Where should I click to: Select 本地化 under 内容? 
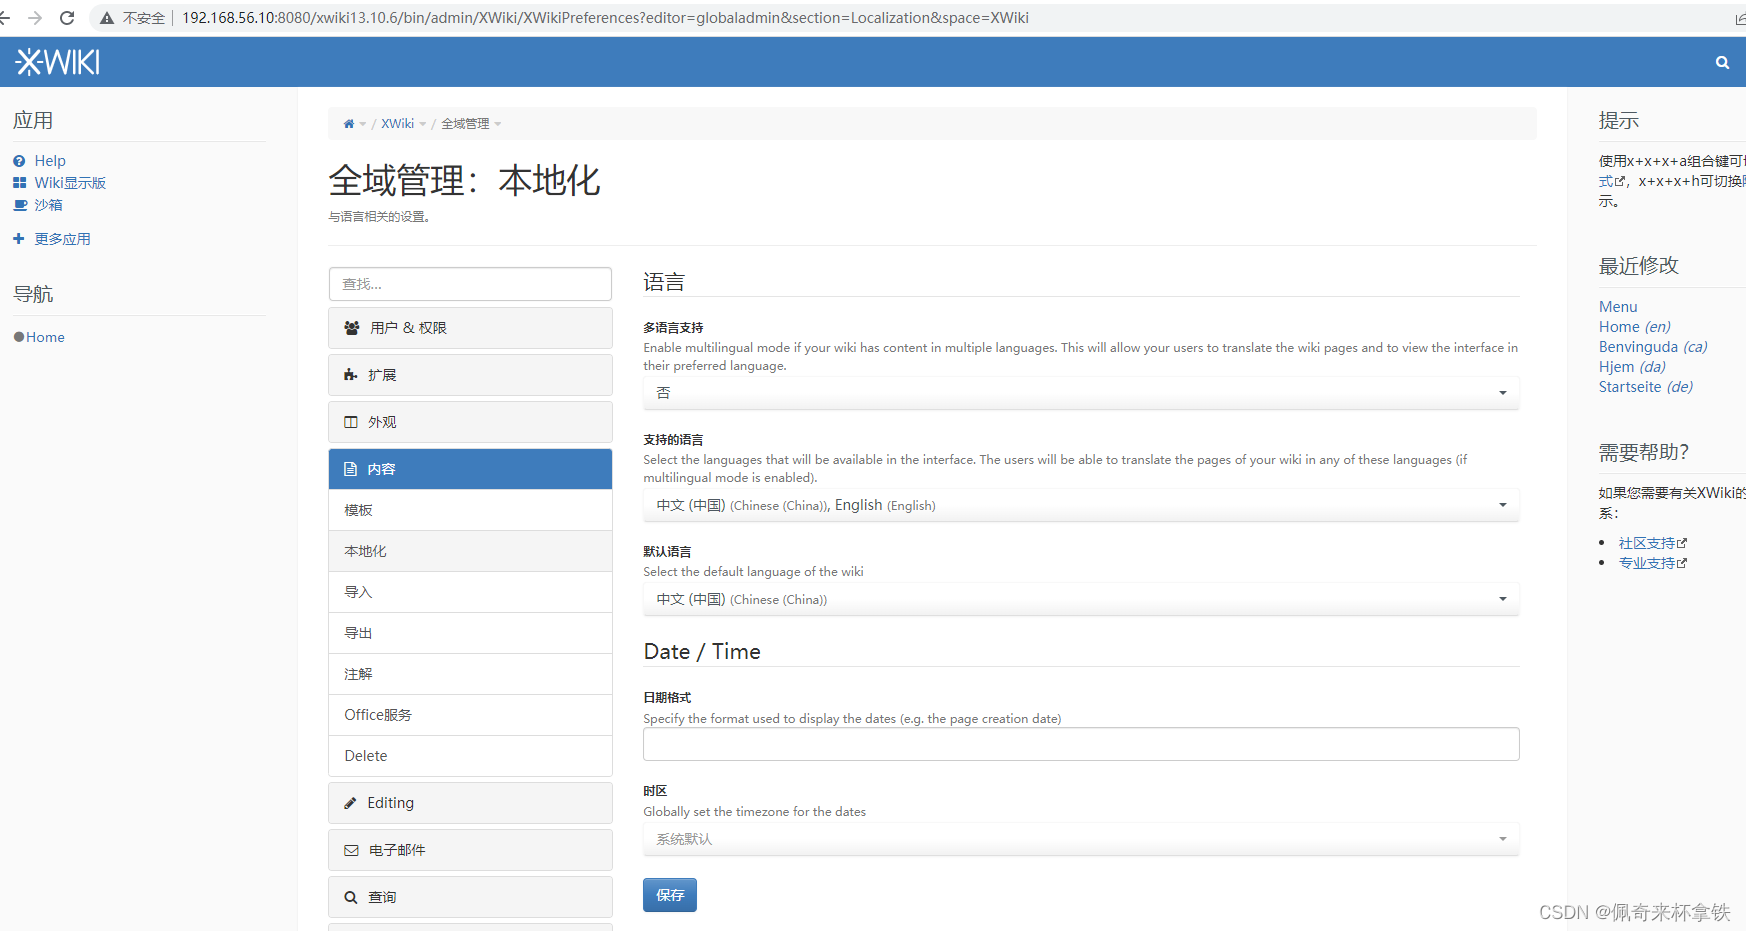pyautogui.click(x=470, y=551)
